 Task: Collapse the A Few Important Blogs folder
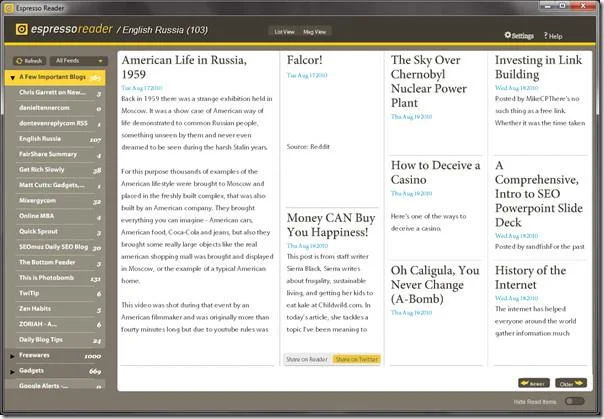pos(12,77)
